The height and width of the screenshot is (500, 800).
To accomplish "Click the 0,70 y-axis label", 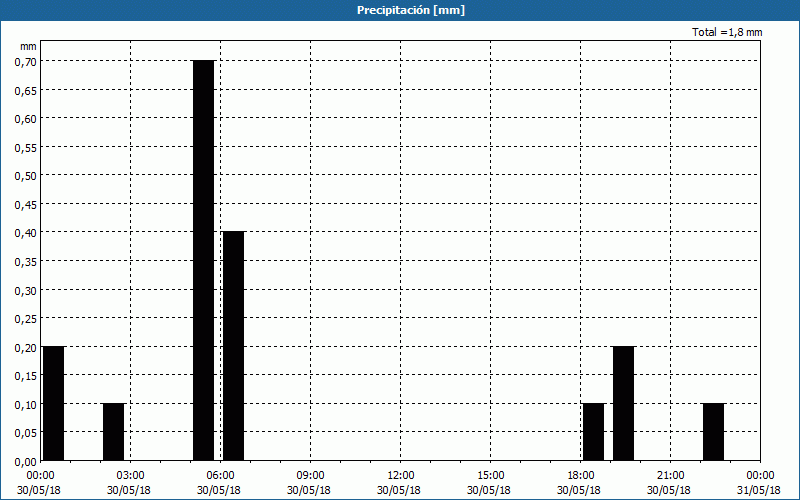I will (x=26, y=62).
